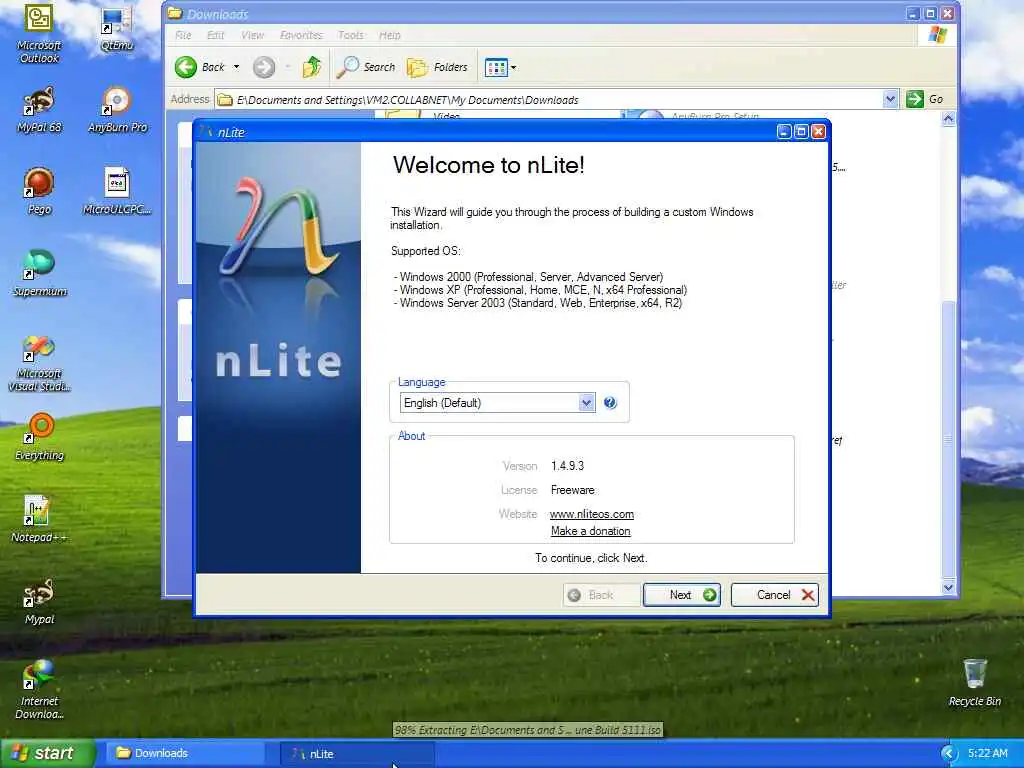Click the Welcome to nLite! heading
Image resolution: width=1024 pixels, height=768 pixels.
[x=488, y=165]
